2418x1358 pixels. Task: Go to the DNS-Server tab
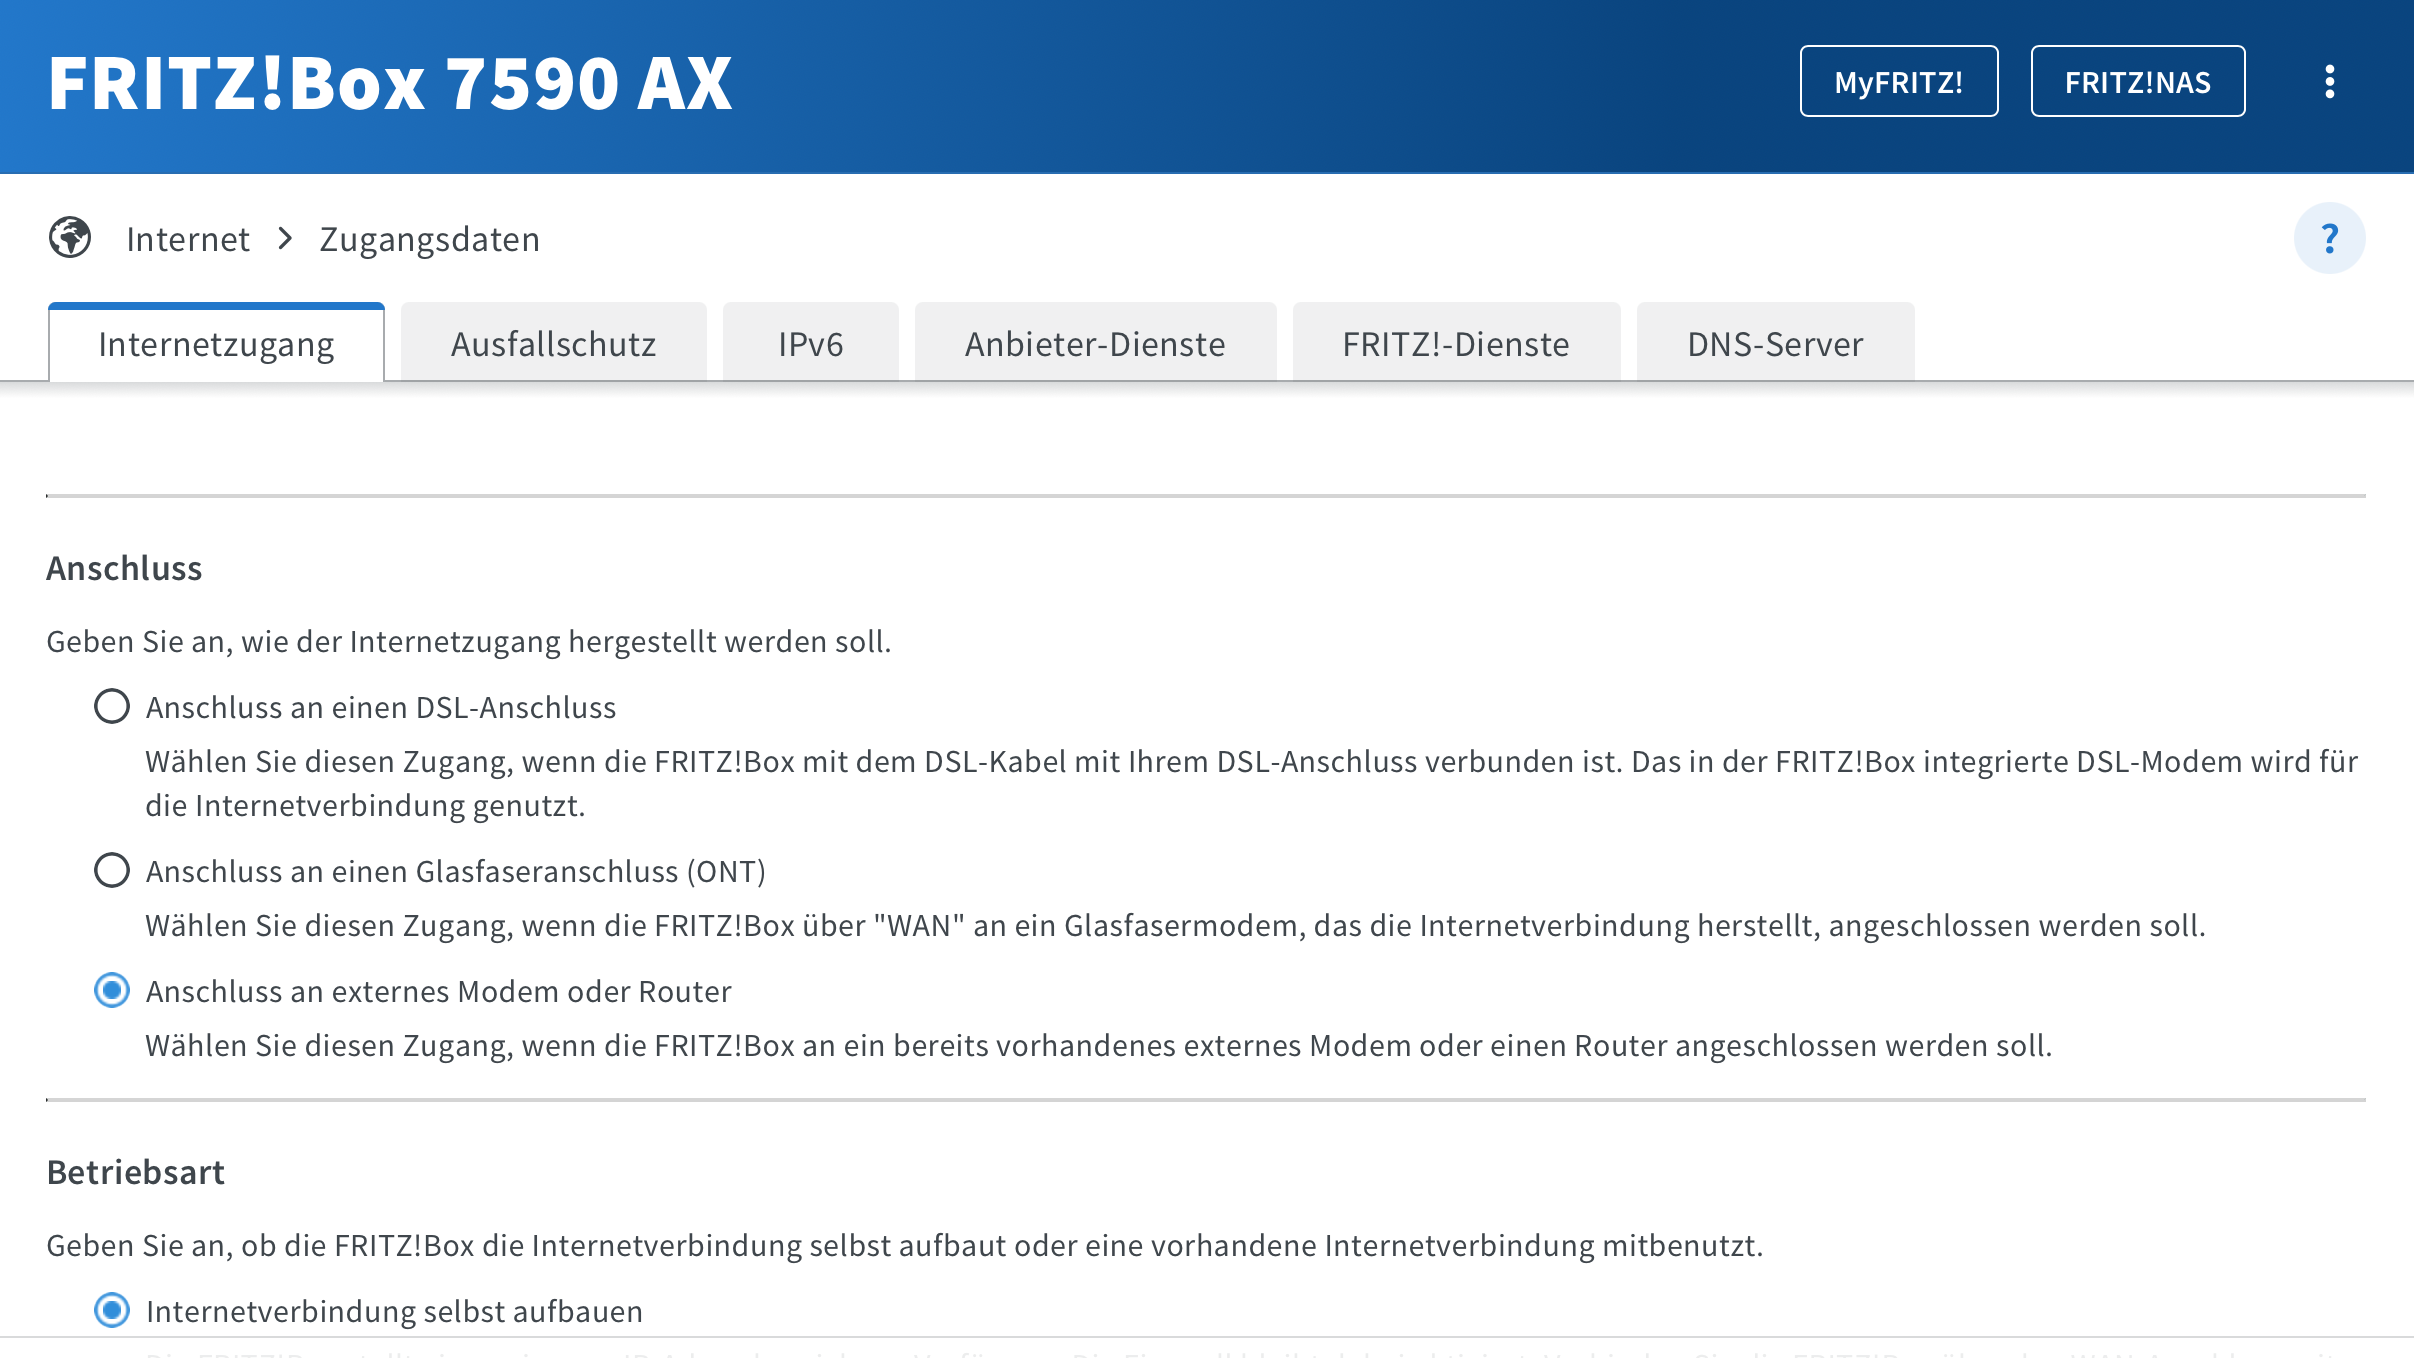pyautogui.click(x=1775, y=344)
